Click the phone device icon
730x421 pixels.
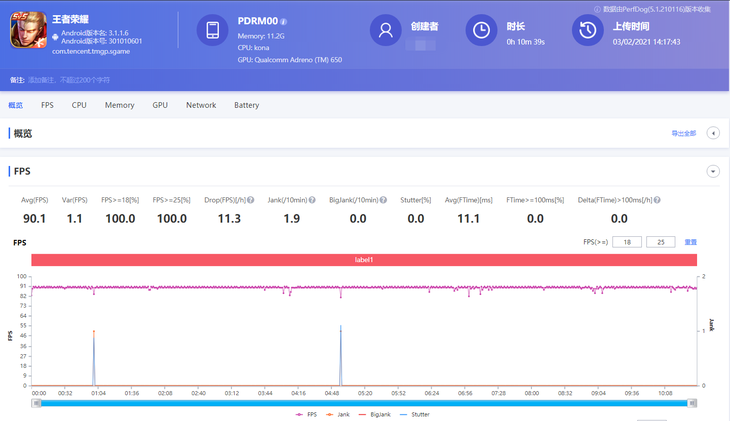(x=212, y=30)
